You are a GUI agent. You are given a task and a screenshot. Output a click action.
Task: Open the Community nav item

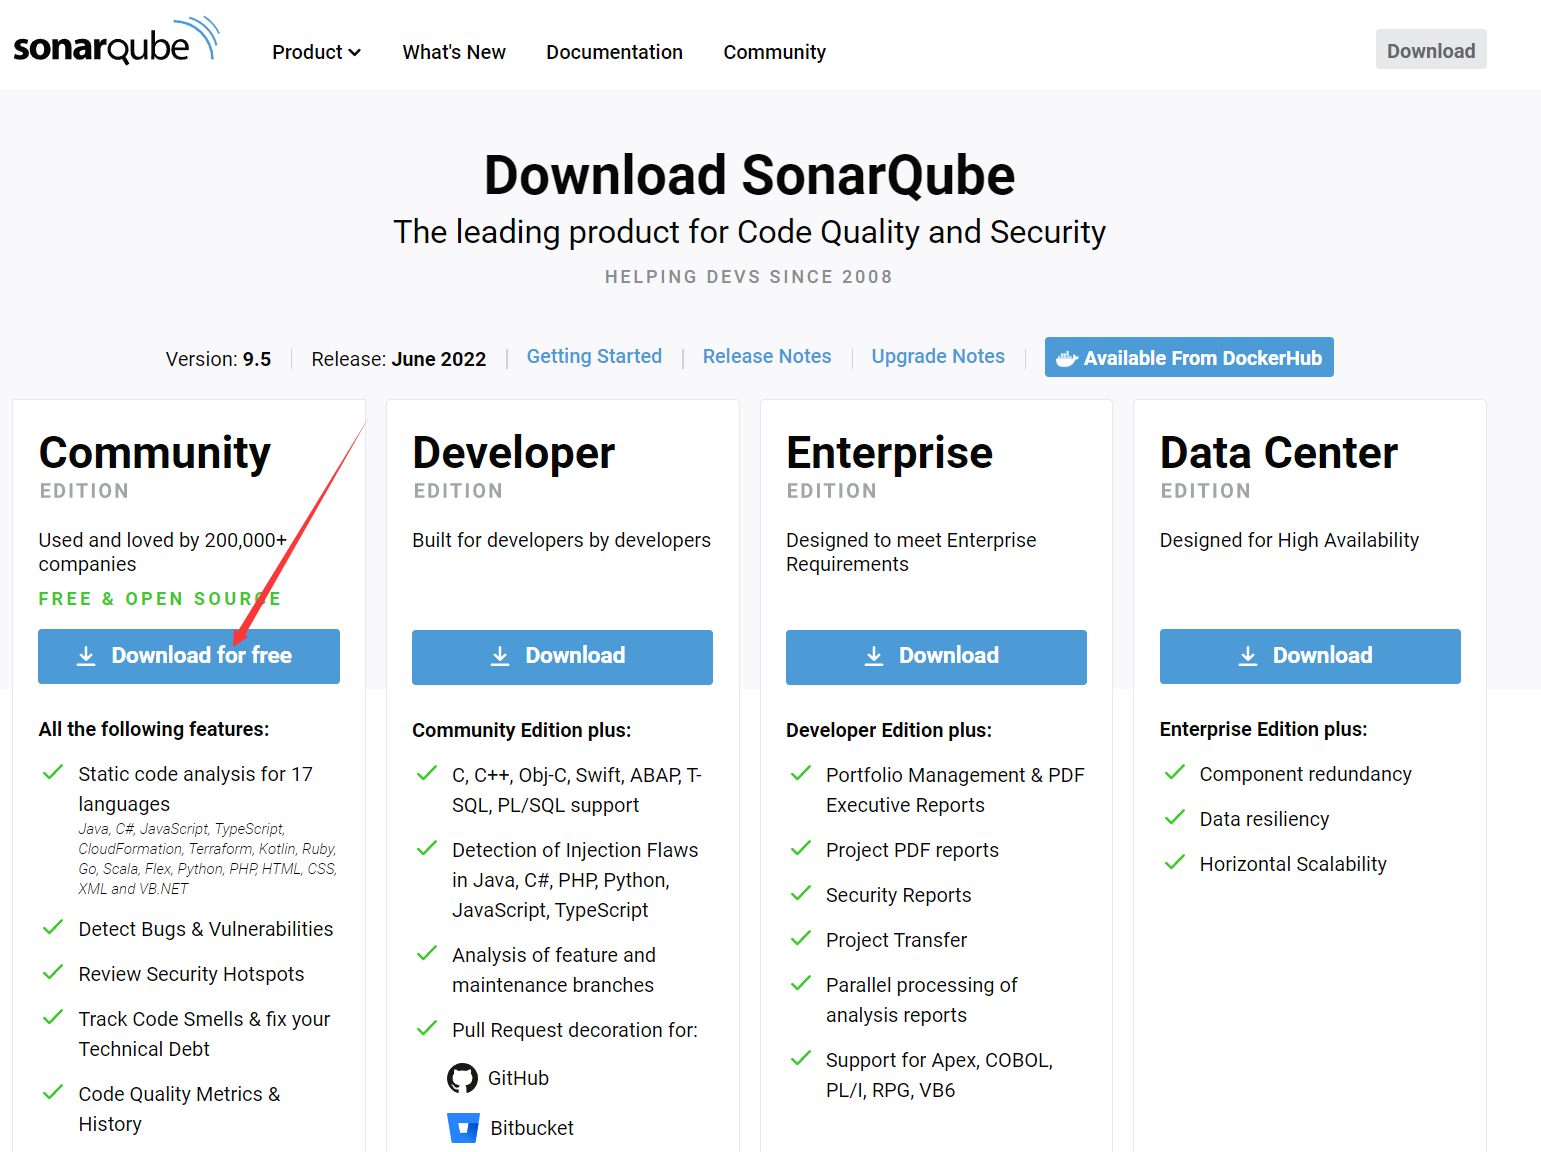coord(774,52)
